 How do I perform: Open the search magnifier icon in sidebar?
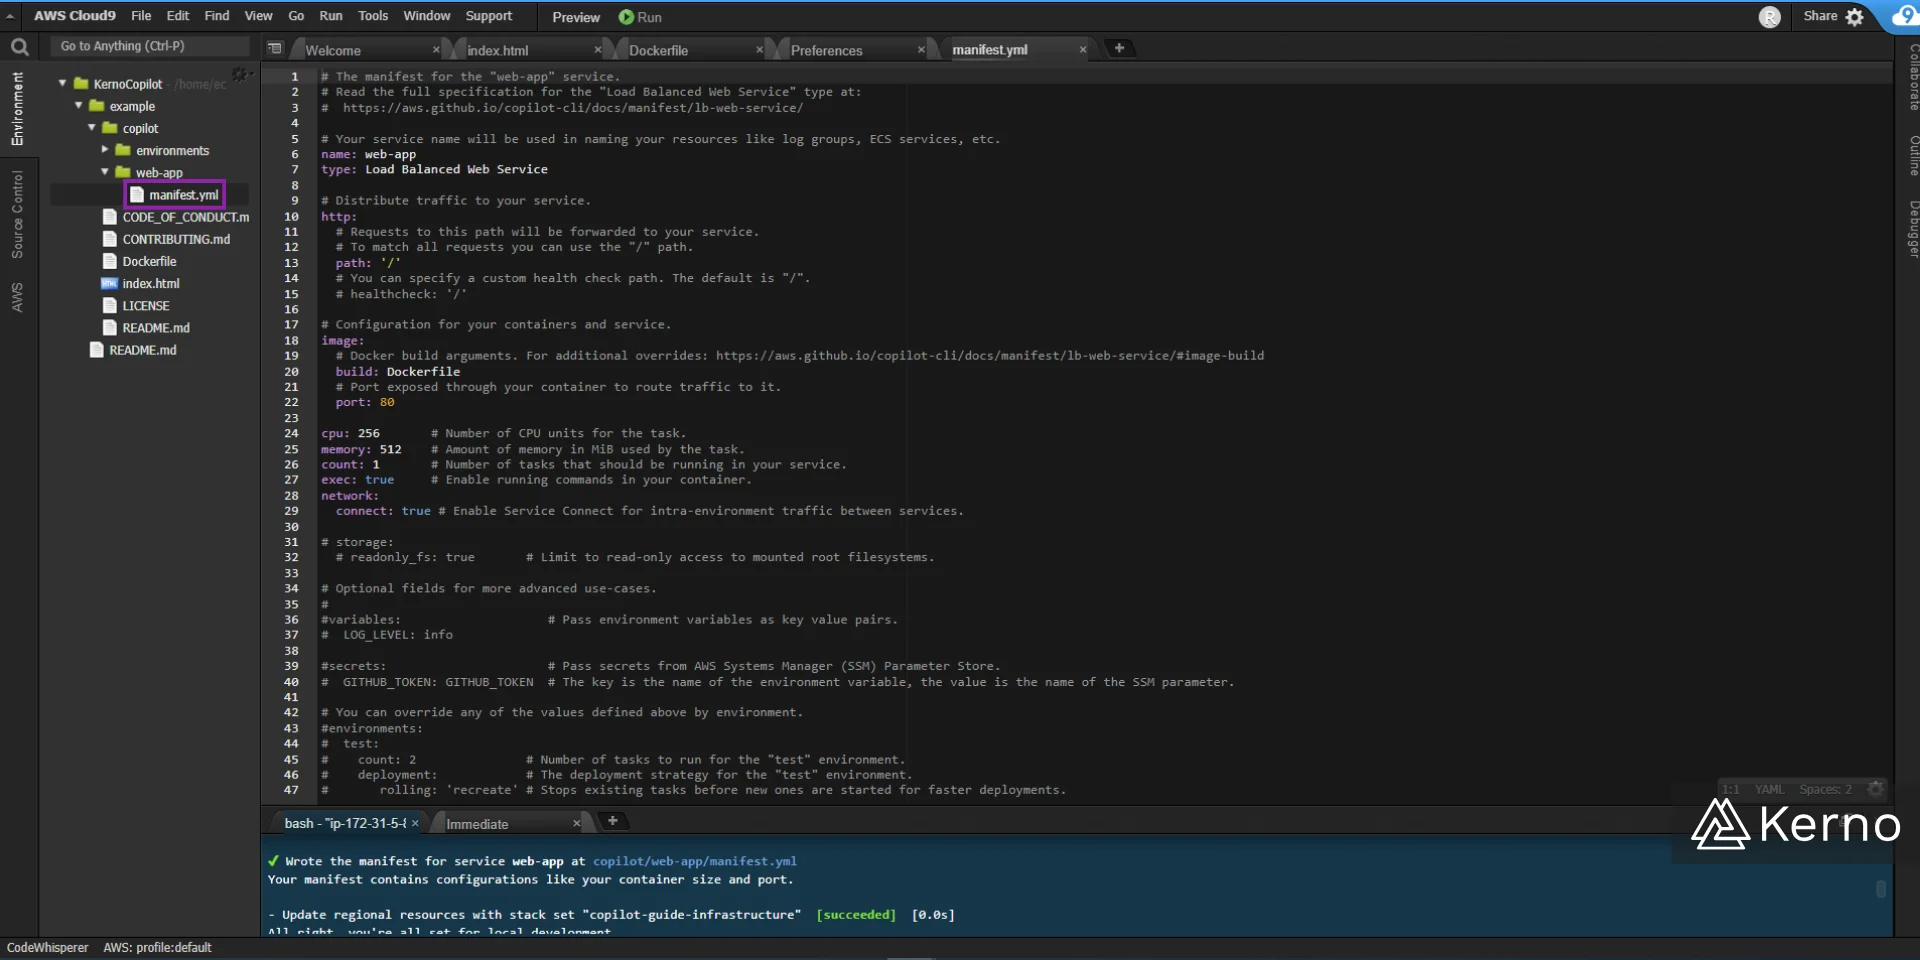click(19, 47)
